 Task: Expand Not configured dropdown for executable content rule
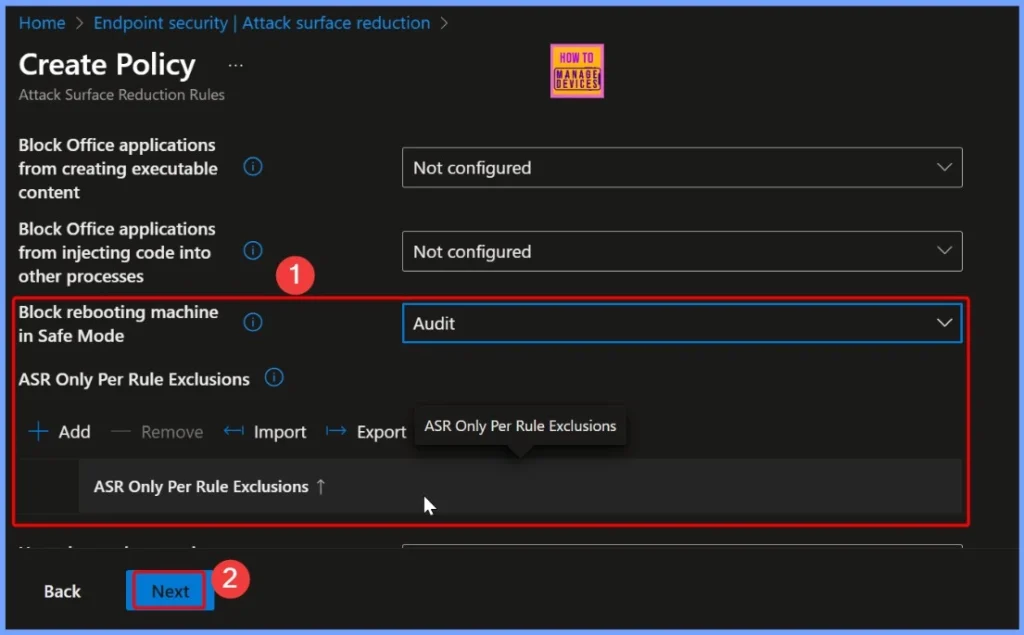pyautogui.click(x=682, y=167)
